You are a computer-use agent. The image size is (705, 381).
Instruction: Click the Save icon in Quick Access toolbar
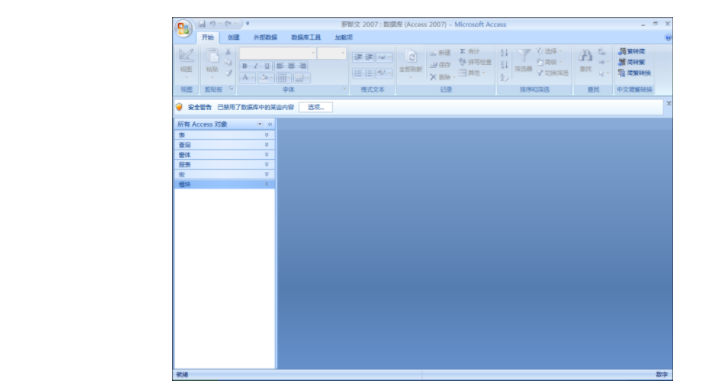pyautogui.click(x=202, y=24)
